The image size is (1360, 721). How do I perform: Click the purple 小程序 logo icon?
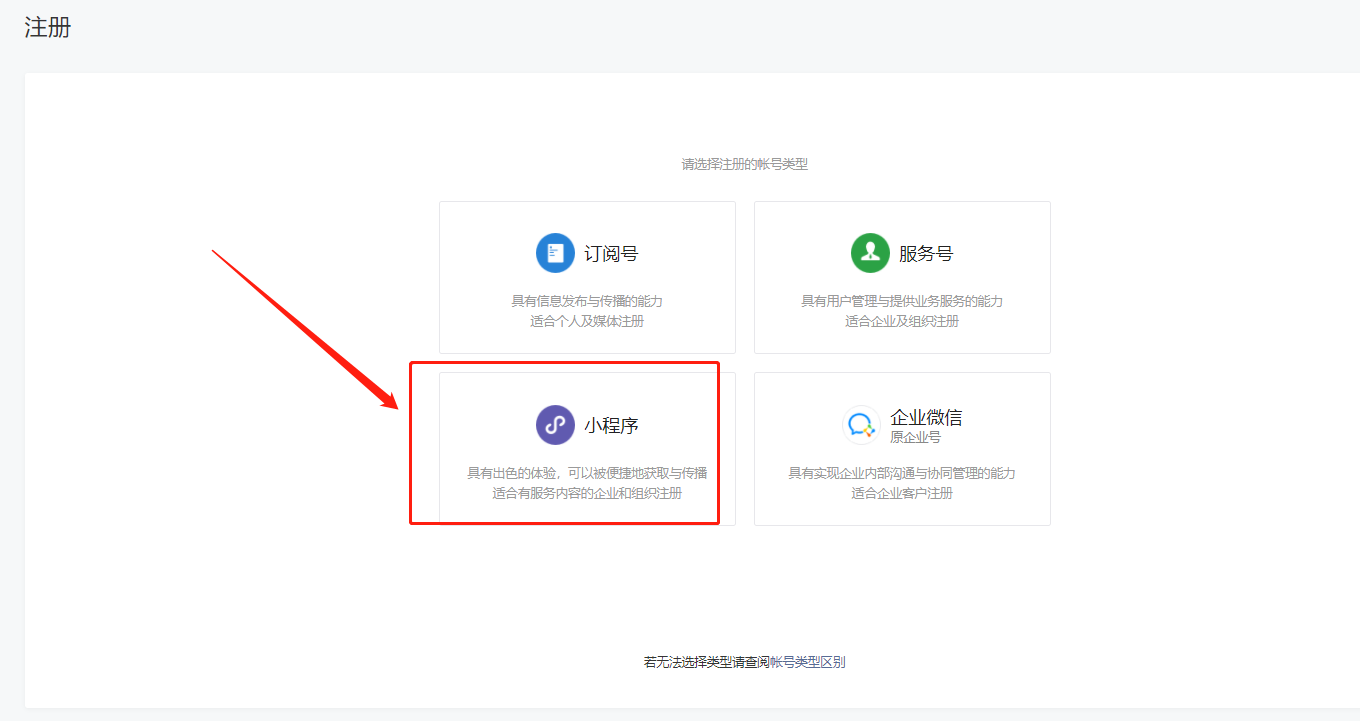click(x=555, y=425)
